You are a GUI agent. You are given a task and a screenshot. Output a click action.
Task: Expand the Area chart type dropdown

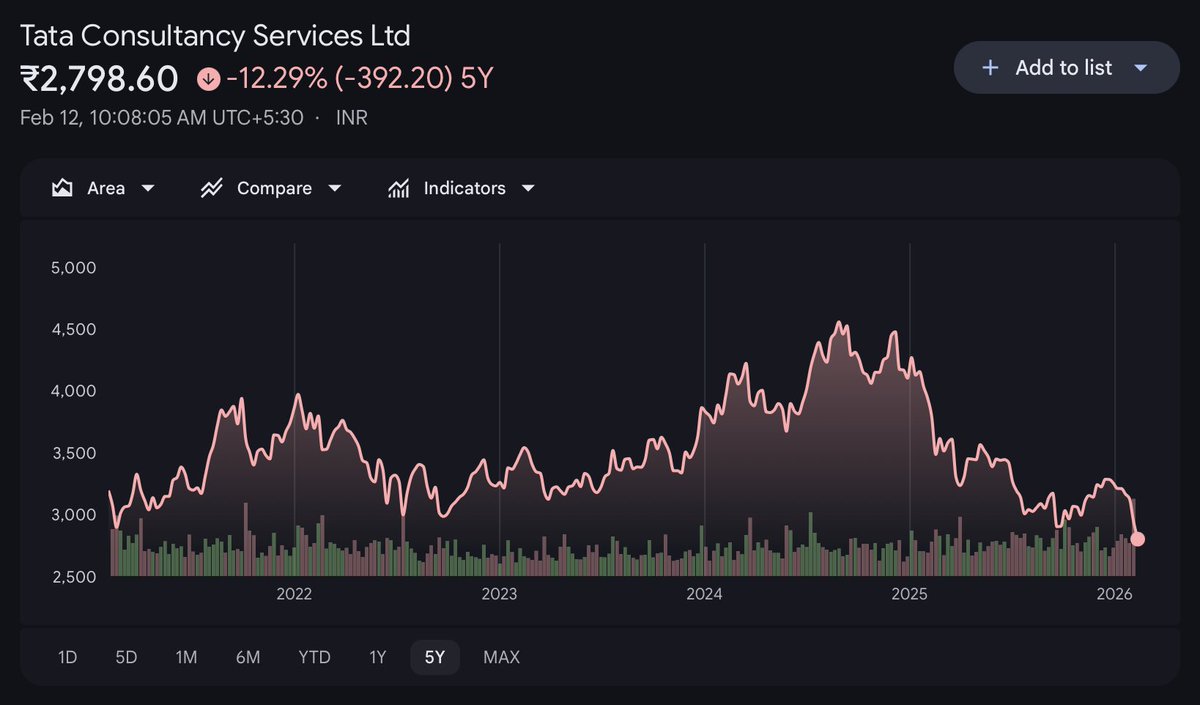click(x=148, y=187)
